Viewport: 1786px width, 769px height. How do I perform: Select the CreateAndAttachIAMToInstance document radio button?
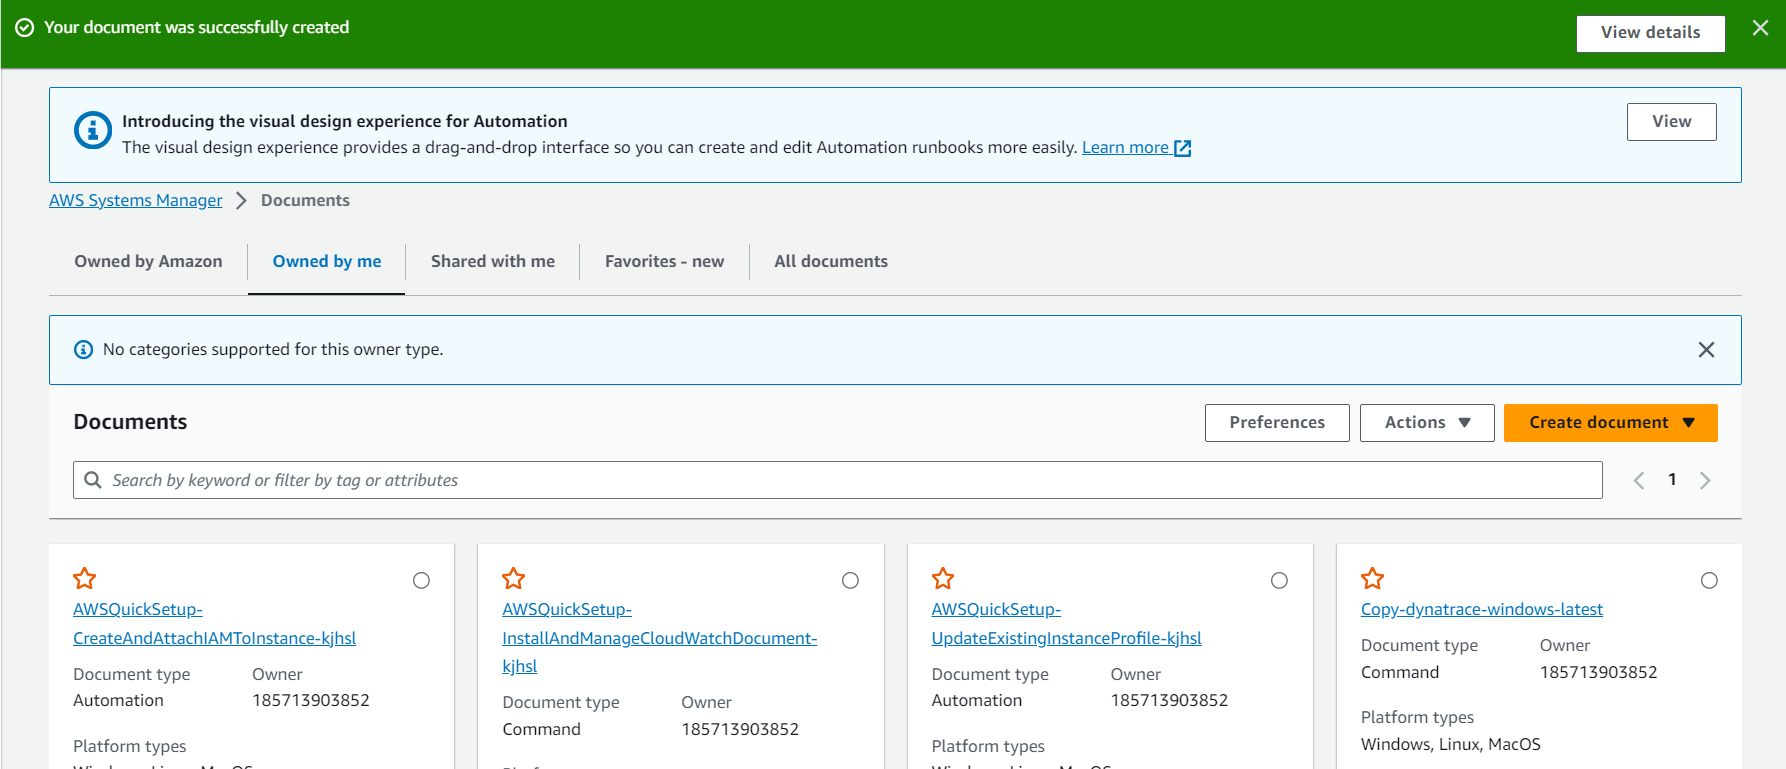click(x=421, y=580)
